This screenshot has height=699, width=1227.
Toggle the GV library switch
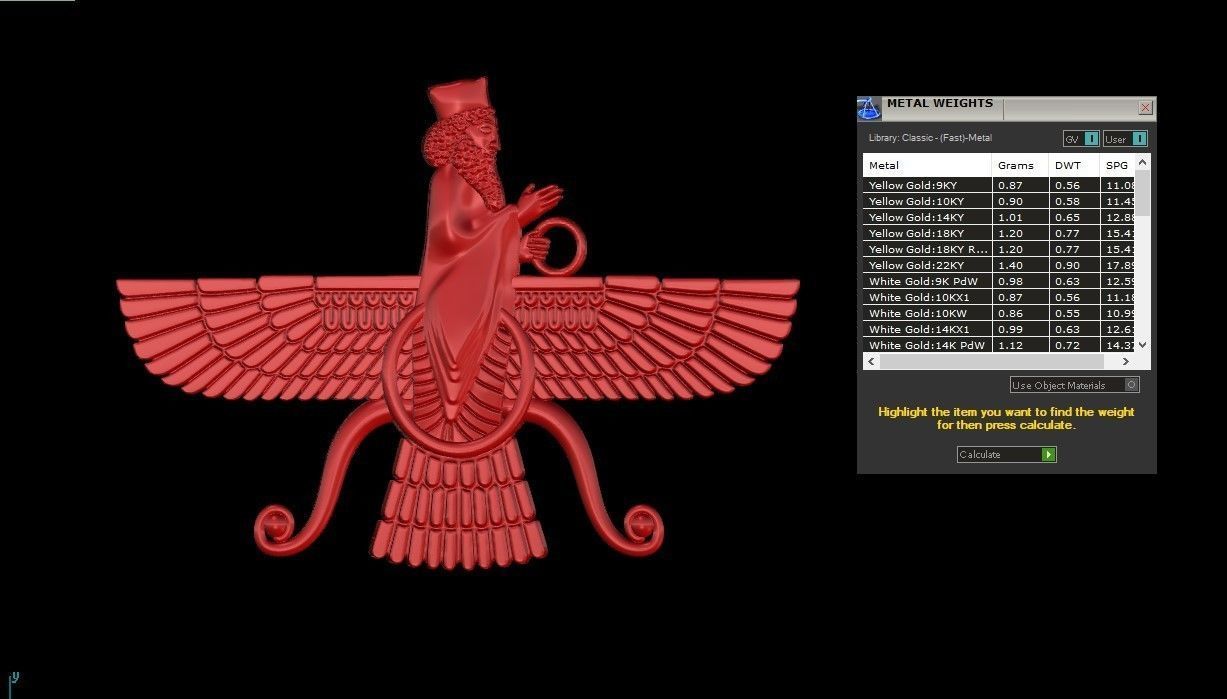1081,139
